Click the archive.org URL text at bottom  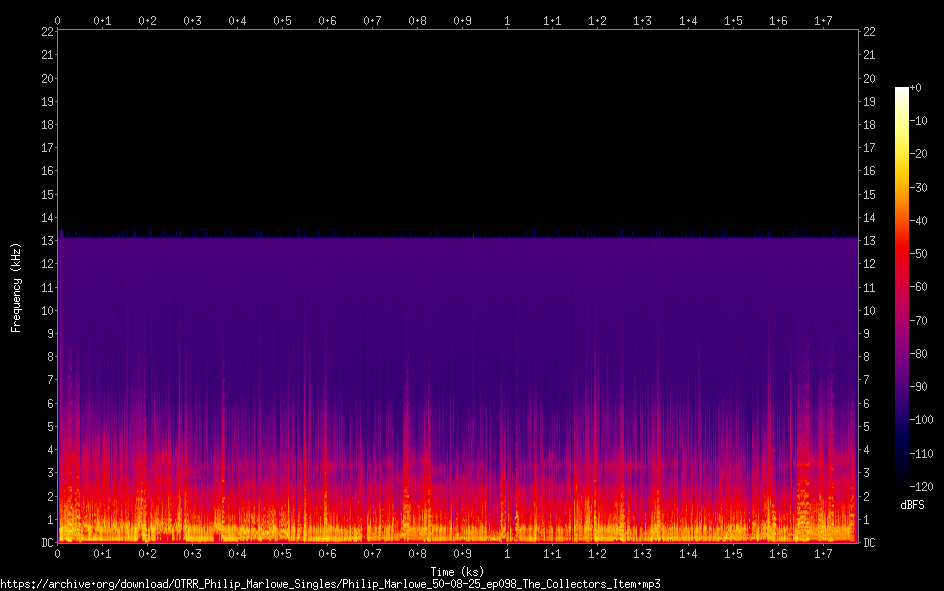pos(330,583)
